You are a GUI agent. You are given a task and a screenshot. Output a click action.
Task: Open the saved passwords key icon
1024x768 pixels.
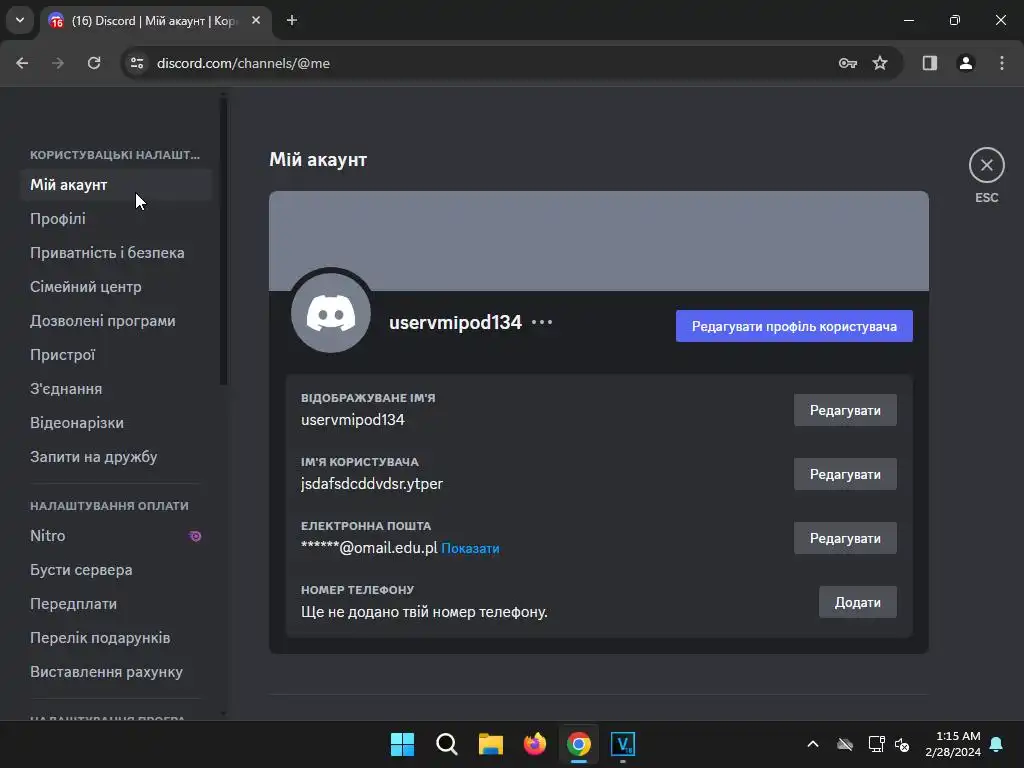coord(848,63)
